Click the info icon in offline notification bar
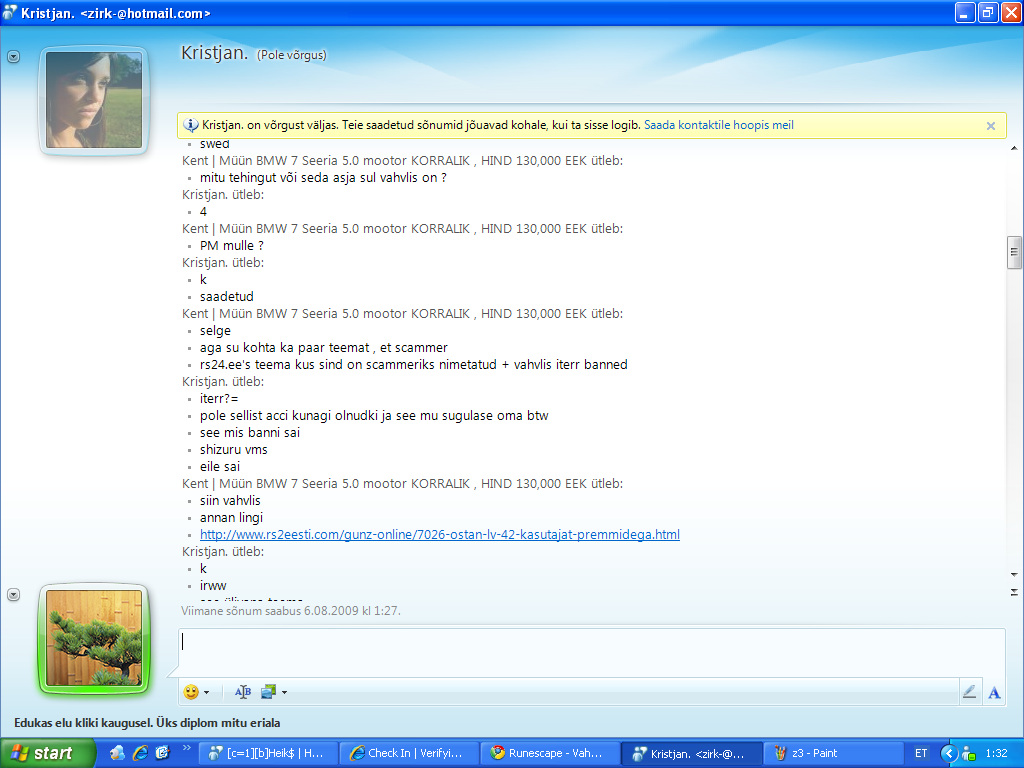Image resolution: width=1024 pixels, height=768 pixels. pyautogui.click(x=191, y=126)
